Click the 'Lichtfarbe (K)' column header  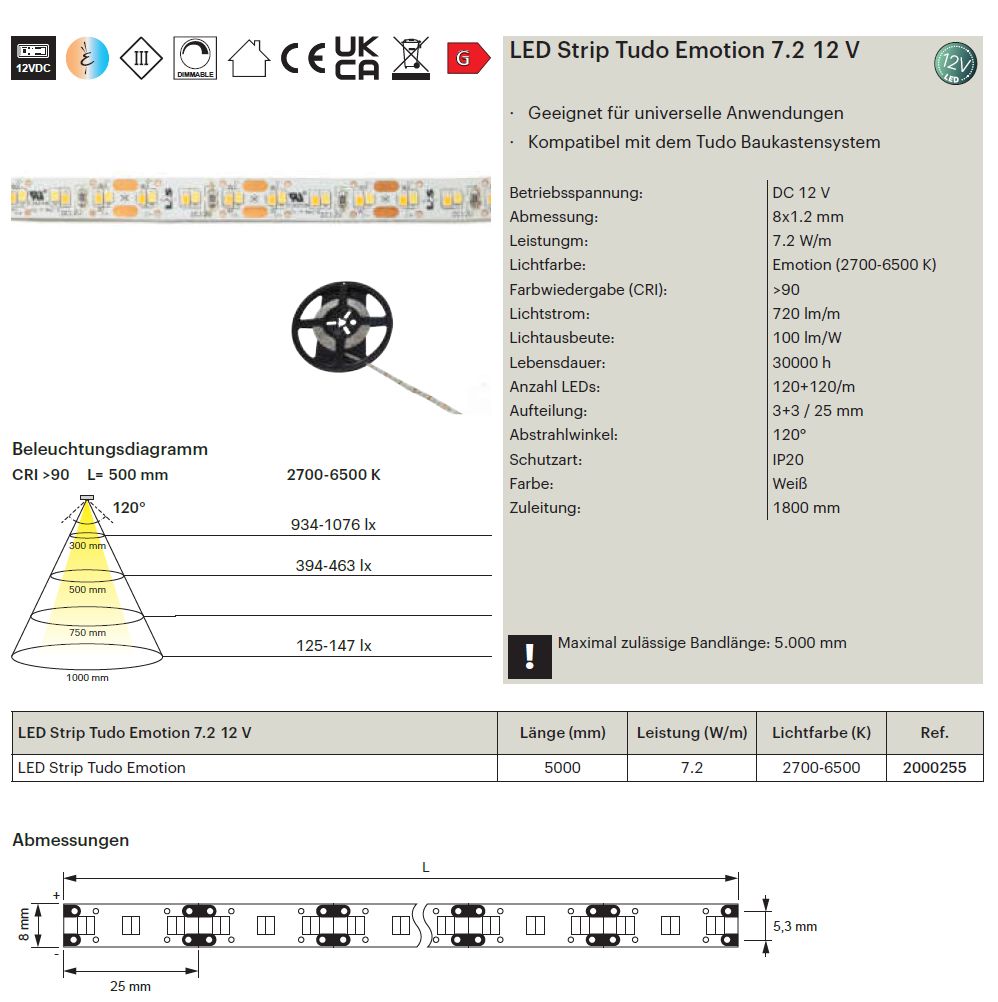pos(821,732)
